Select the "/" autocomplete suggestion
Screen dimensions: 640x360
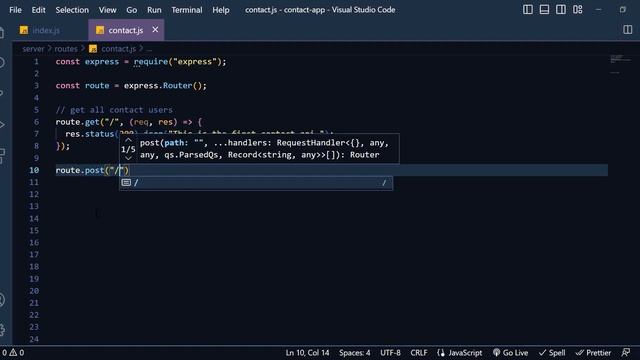point(256,183)
